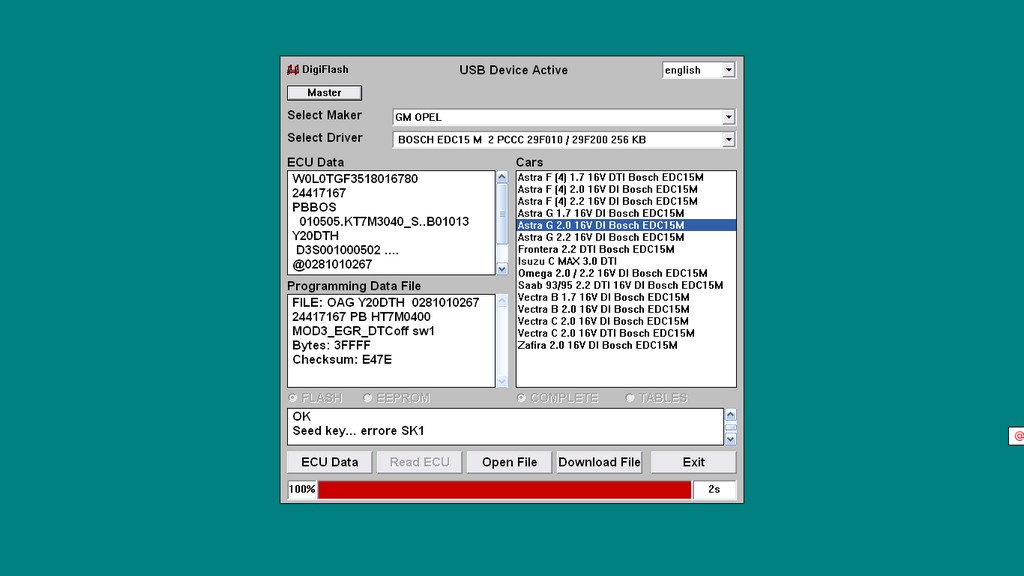1024x576 pixels.
Task: Select the EEPROM radio button
Action: click(368, 398)
